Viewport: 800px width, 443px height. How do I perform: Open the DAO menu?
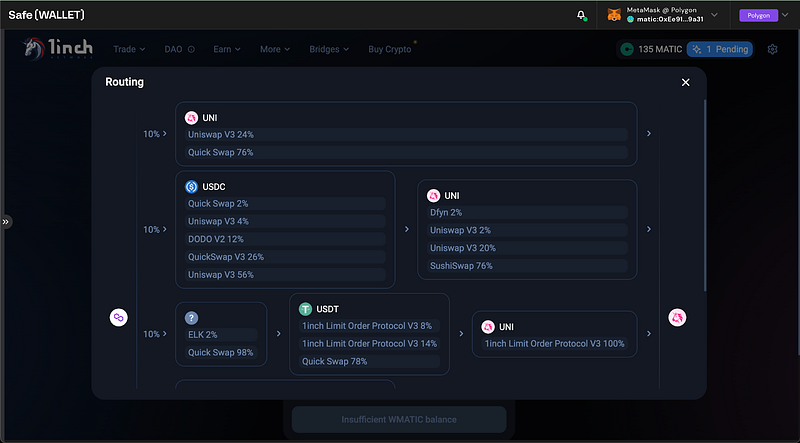pyautogui.click(x=180, y=49)
